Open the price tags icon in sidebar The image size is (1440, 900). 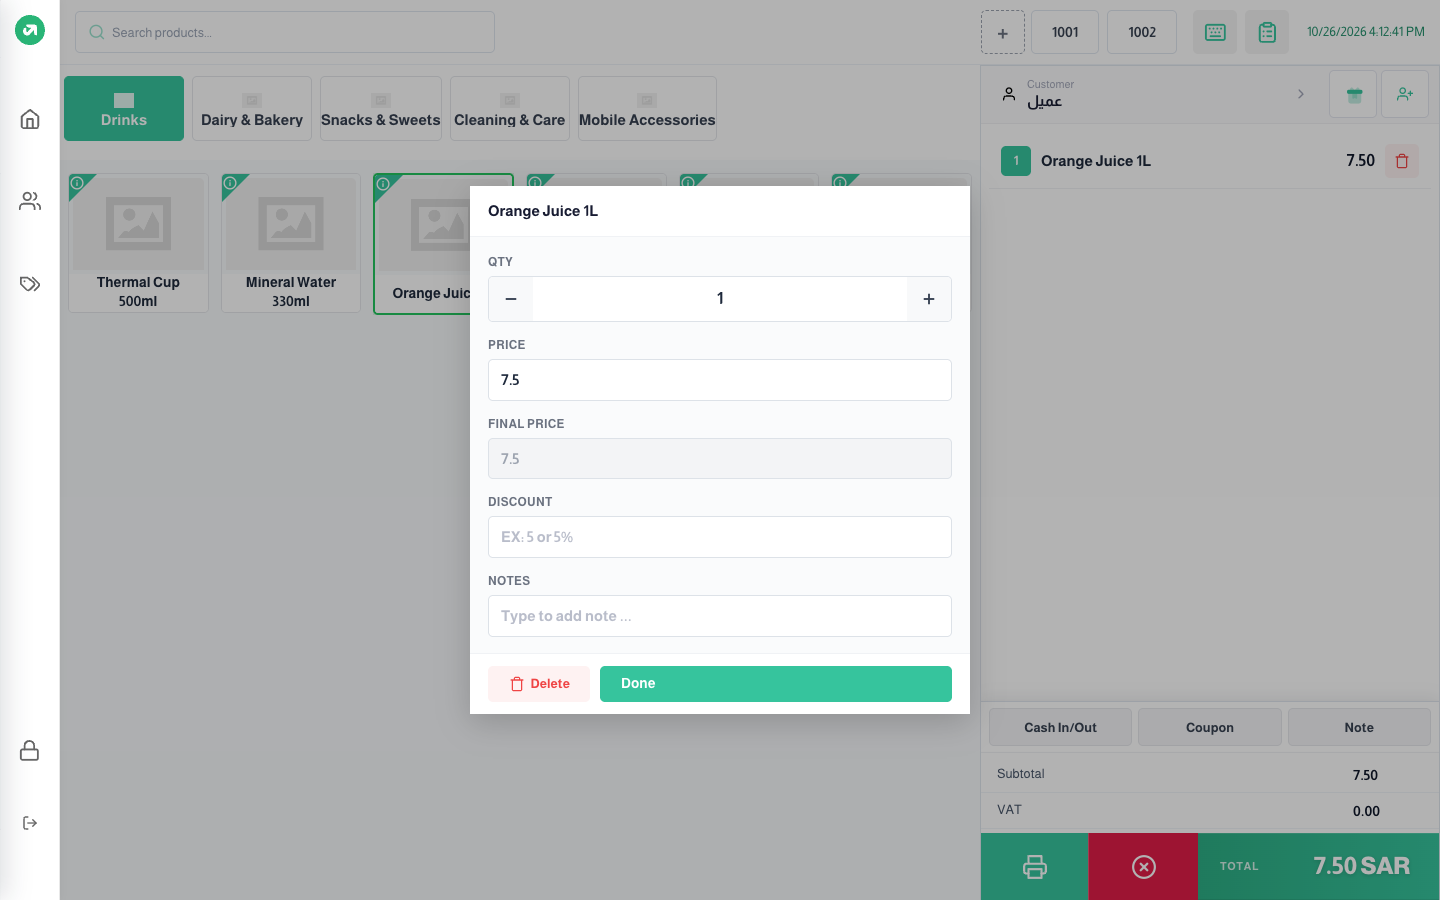(30, 284)
